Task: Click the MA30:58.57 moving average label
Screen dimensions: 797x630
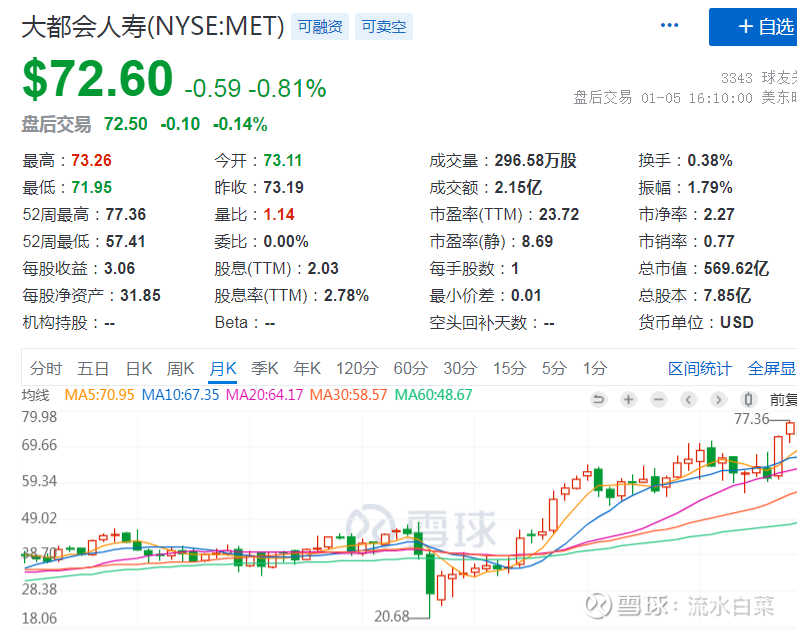Action: coord(349,395)
